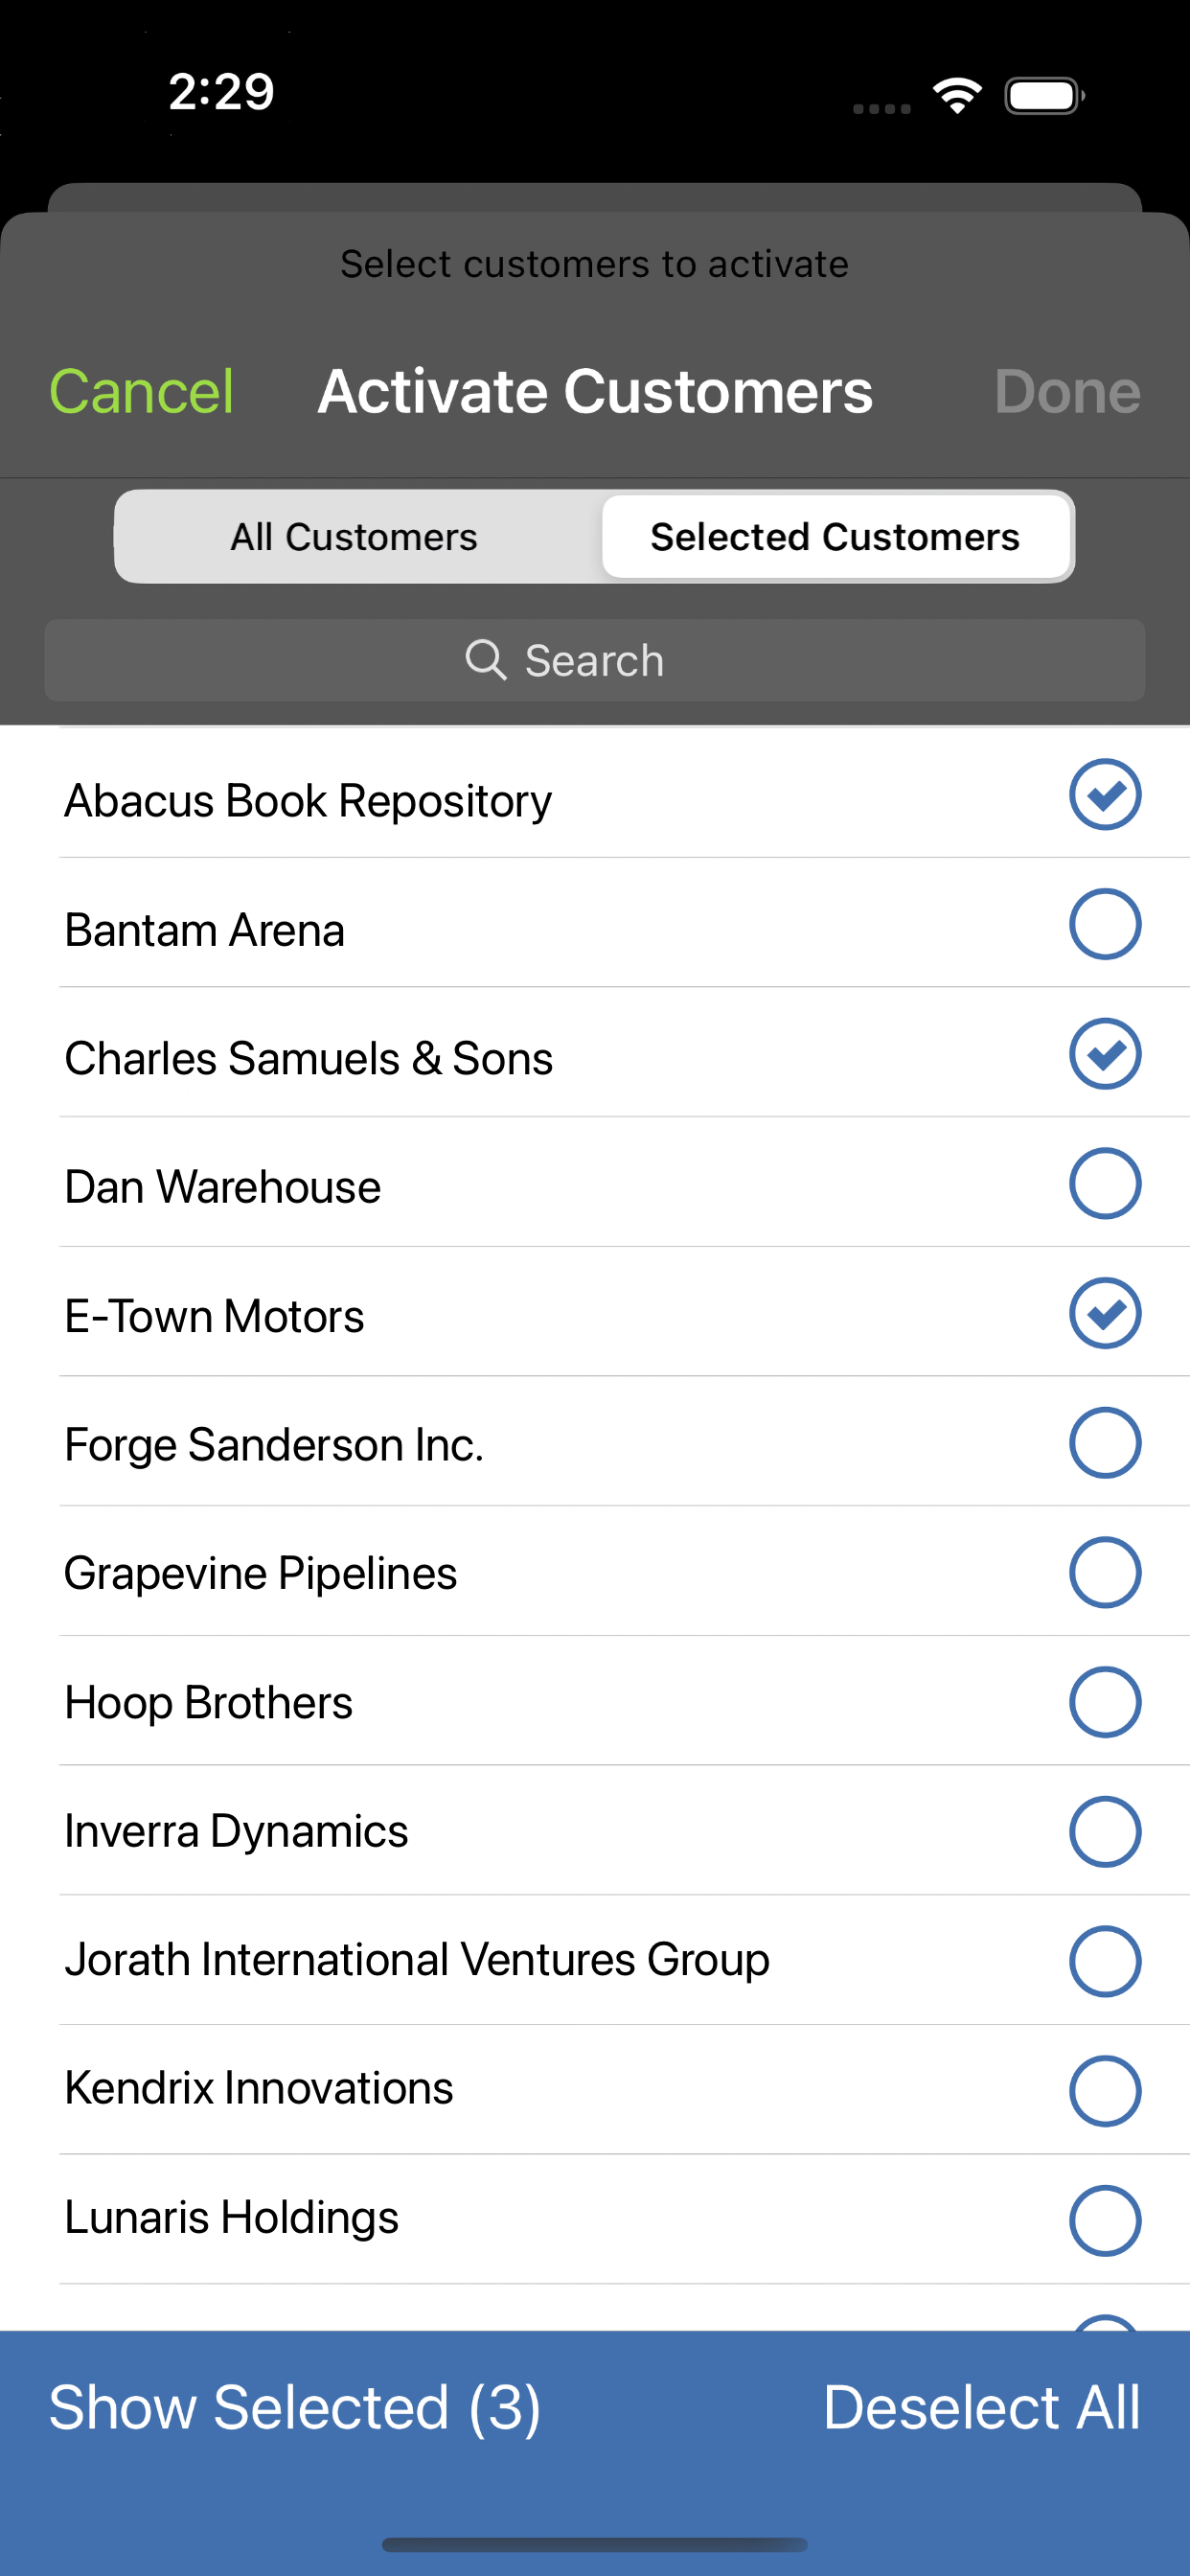Open the Selected Customers tab
Image resolution: width=1190 pixels, height=2576 pixels.
[x=835, y=537]
